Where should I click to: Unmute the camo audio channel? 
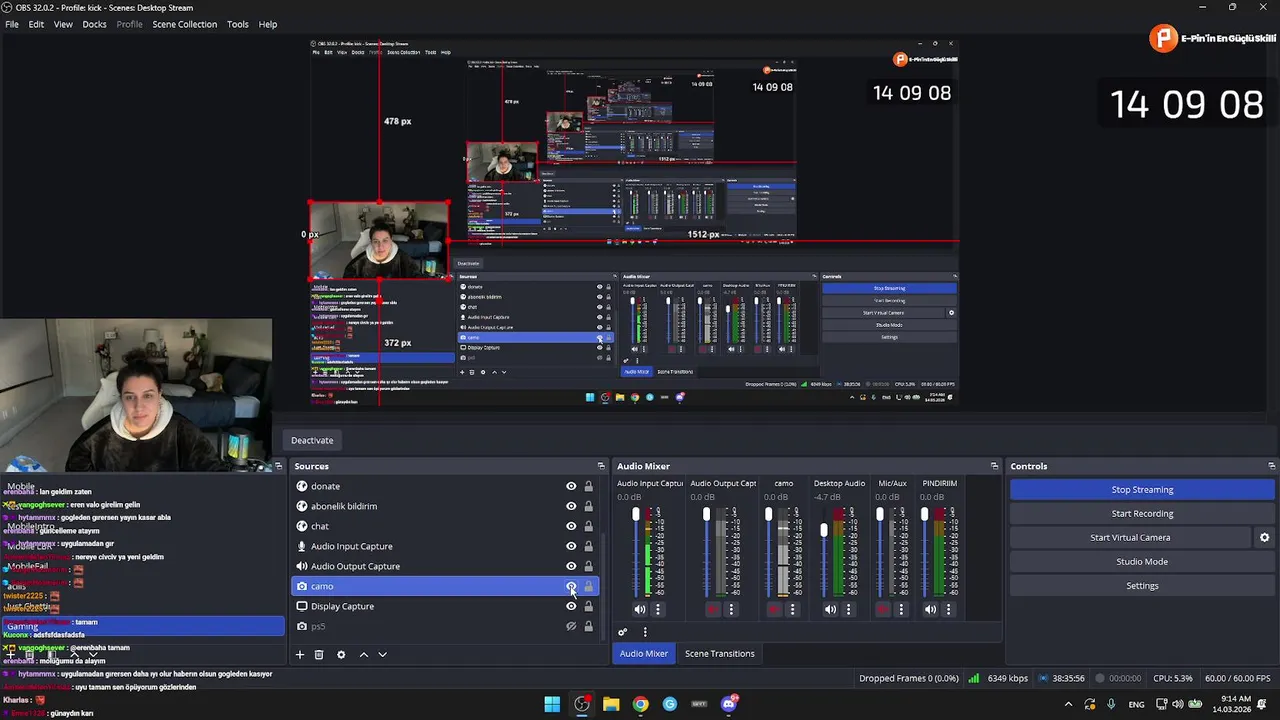(774, 609)
